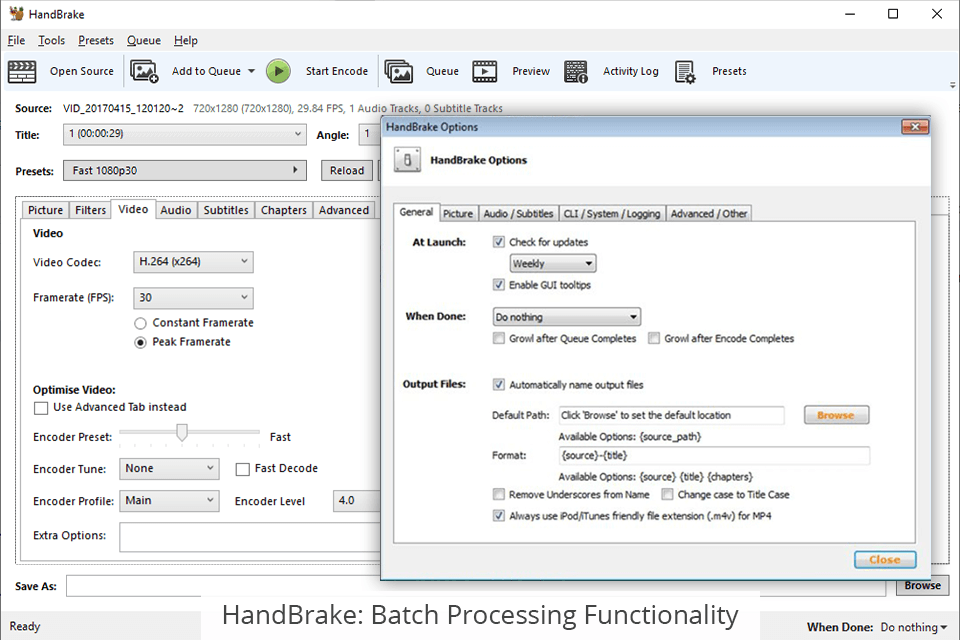Click the Preview film-frame icon
This screenshot has height=640, width=960.
click(x=484, y=71)
